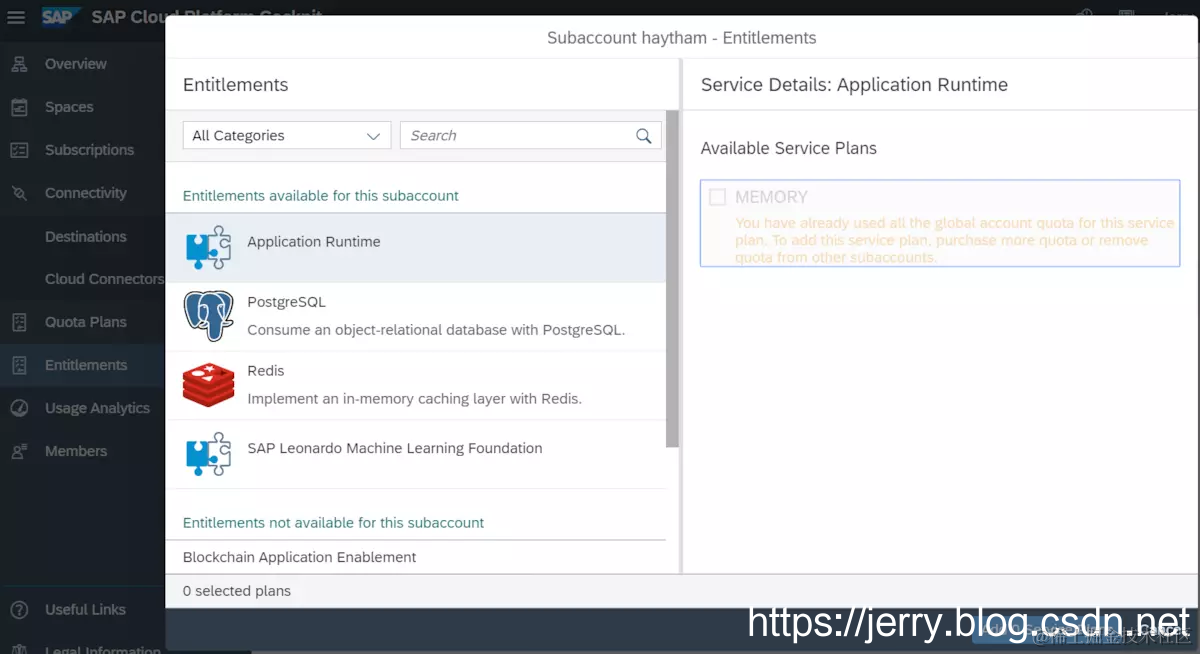Select the Redis entitlement
The width and height of the screenshot is (1200, 654).
(x=416, y=385)
